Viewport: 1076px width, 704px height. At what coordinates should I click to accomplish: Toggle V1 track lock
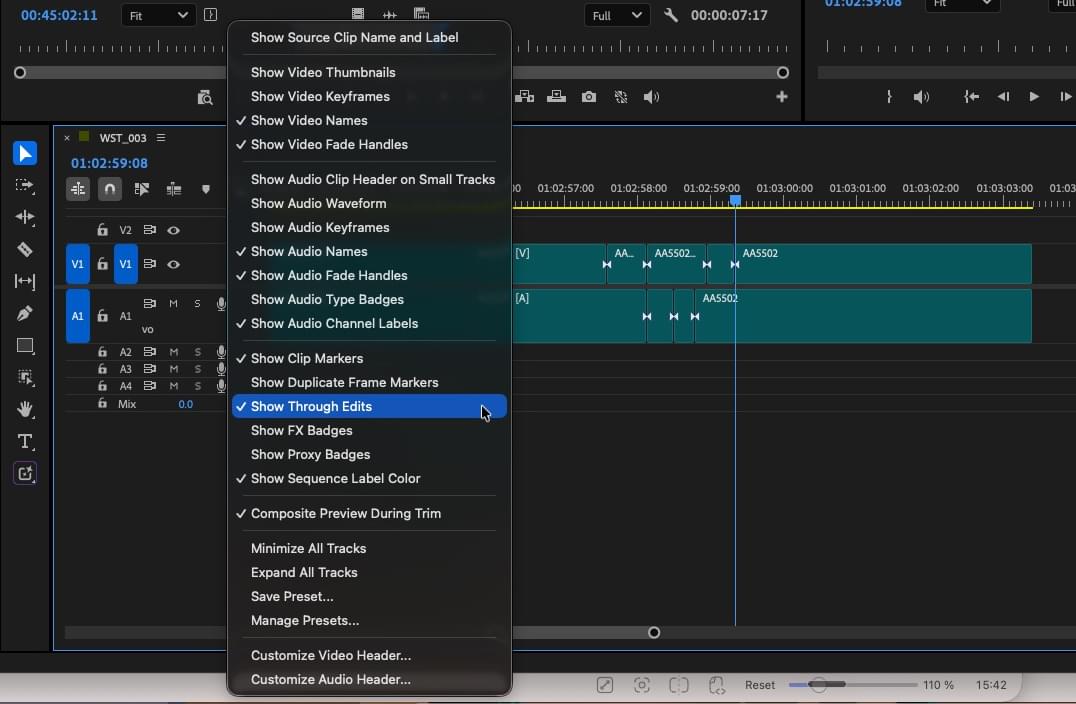click(102, 263)
